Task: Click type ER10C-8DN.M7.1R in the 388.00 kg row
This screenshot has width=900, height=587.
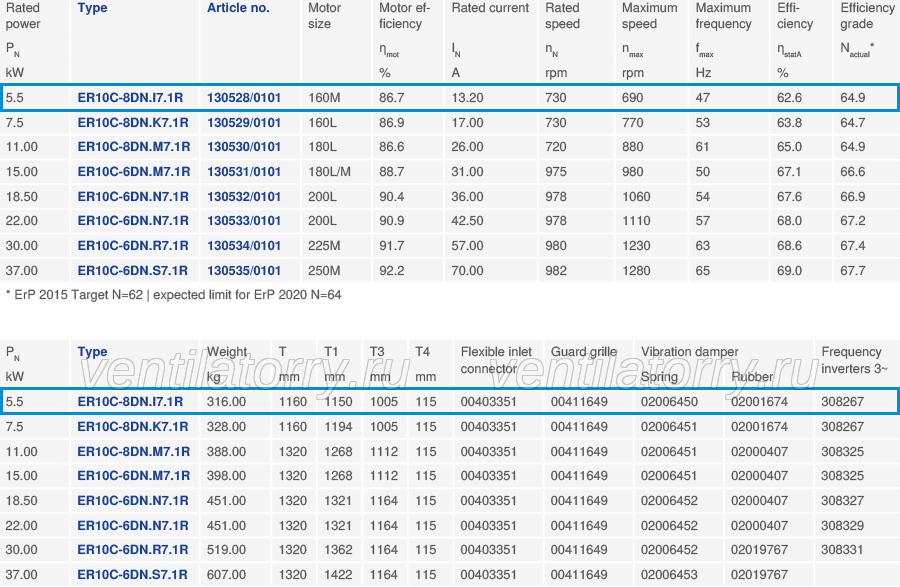Action: click(x=134, y=452)
